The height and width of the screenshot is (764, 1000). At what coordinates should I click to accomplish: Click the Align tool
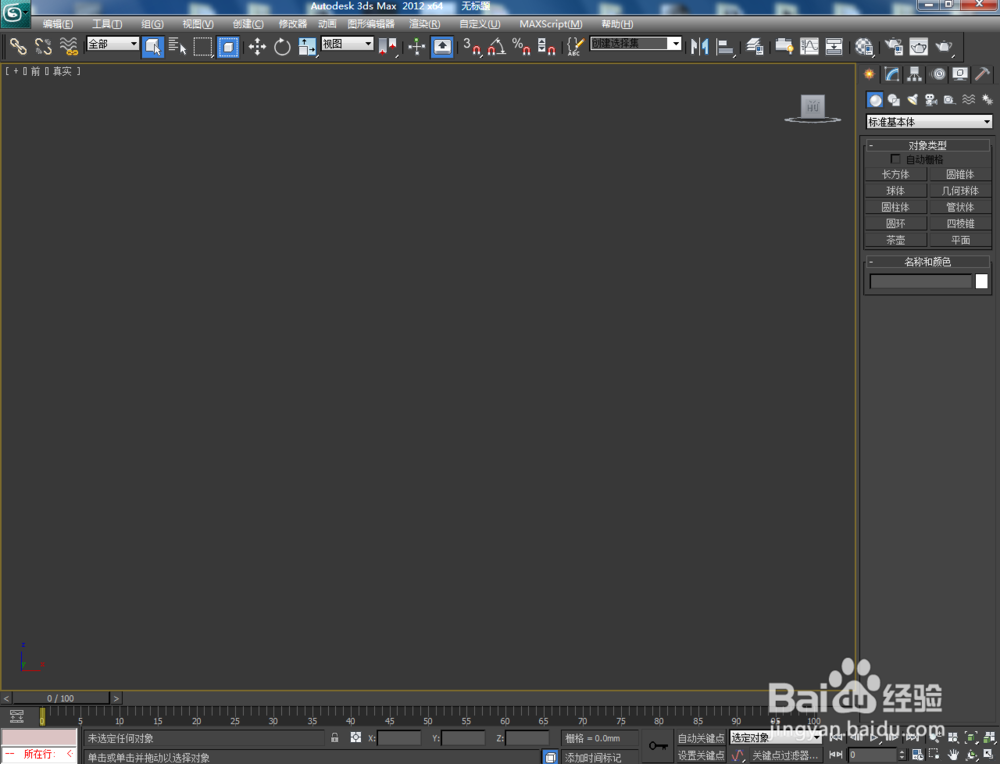[x=725, y=47]
